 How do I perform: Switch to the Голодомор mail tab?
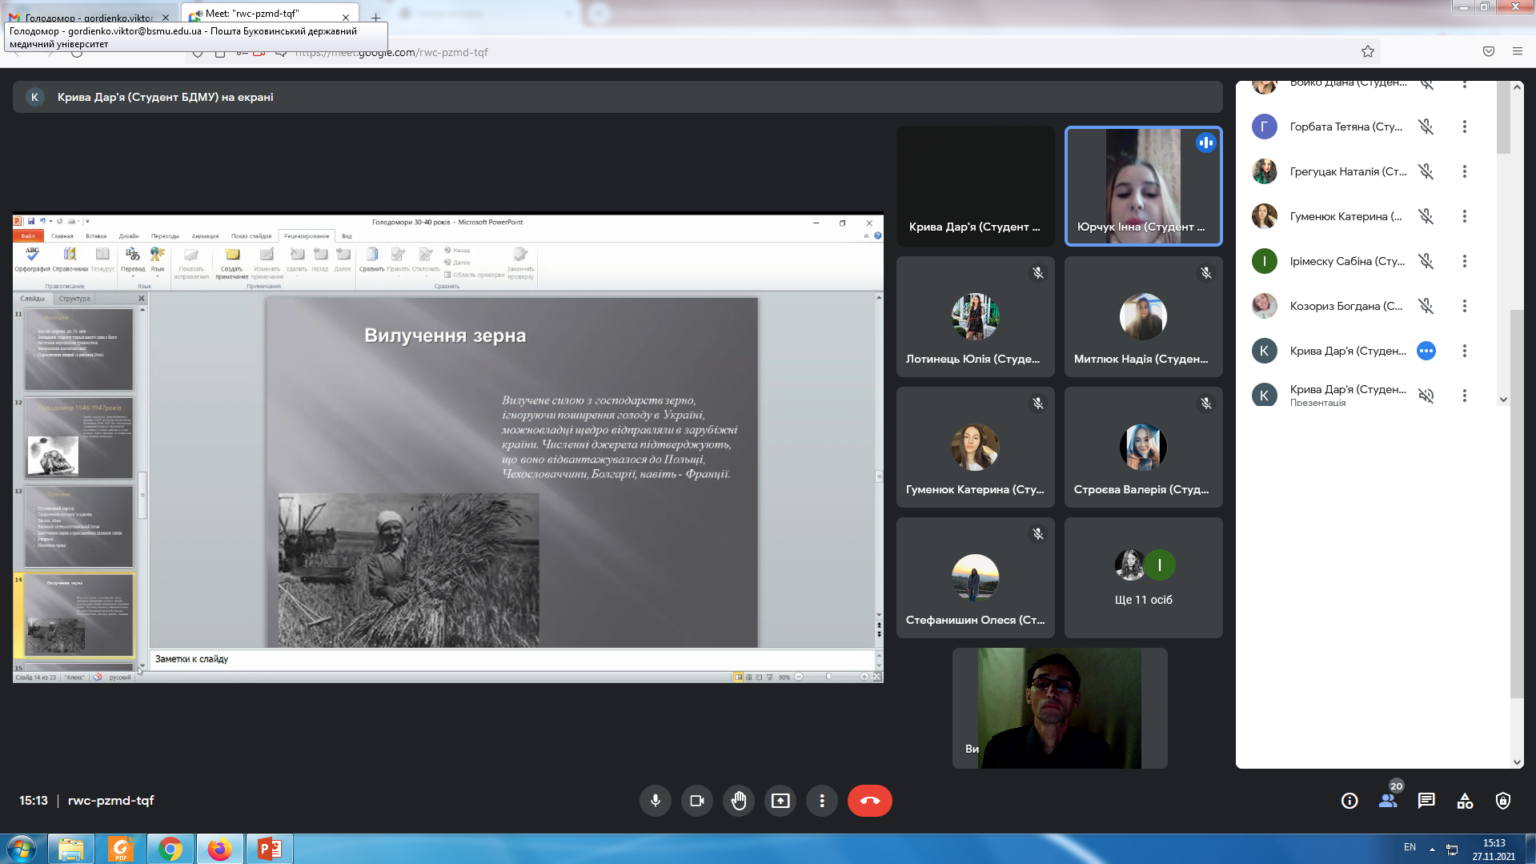(x=88, y=17)
